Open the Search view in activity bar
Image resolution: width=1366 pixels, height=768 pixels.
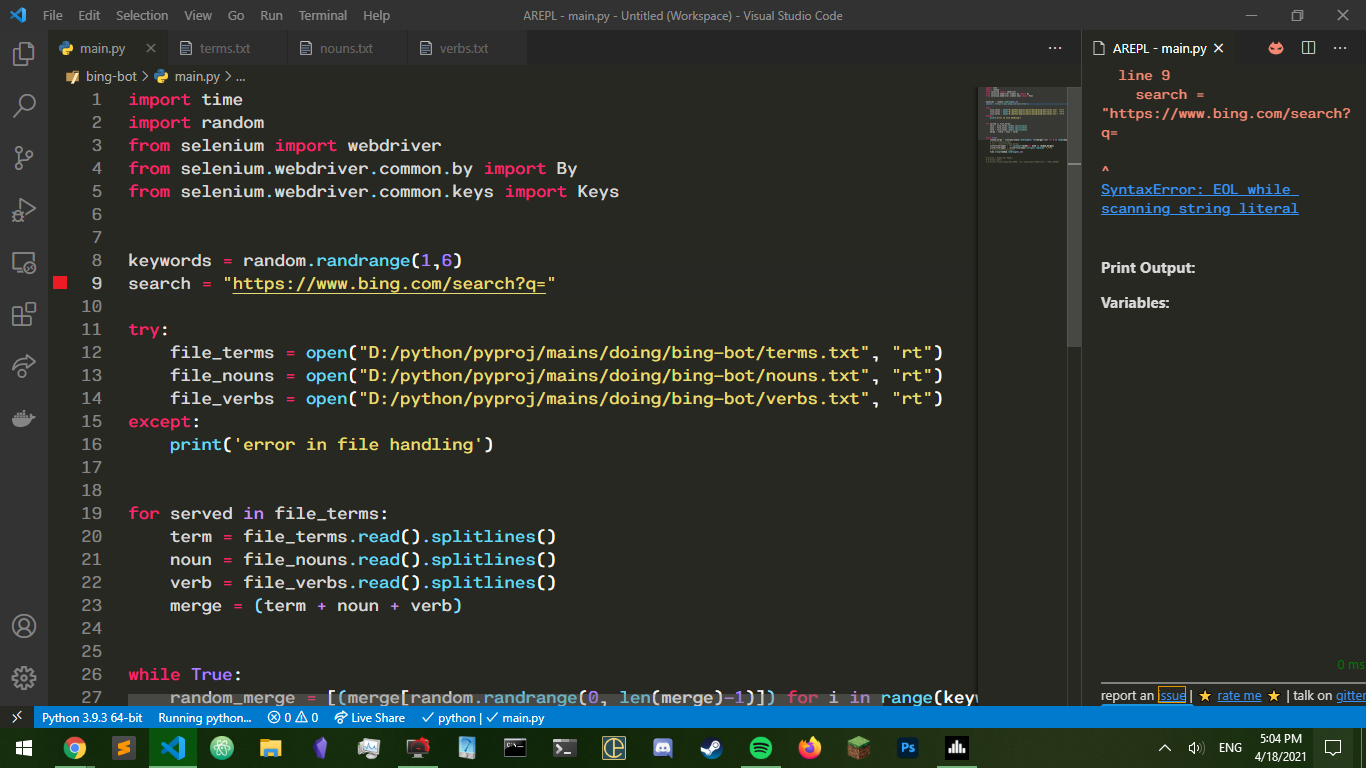[24, 105]
